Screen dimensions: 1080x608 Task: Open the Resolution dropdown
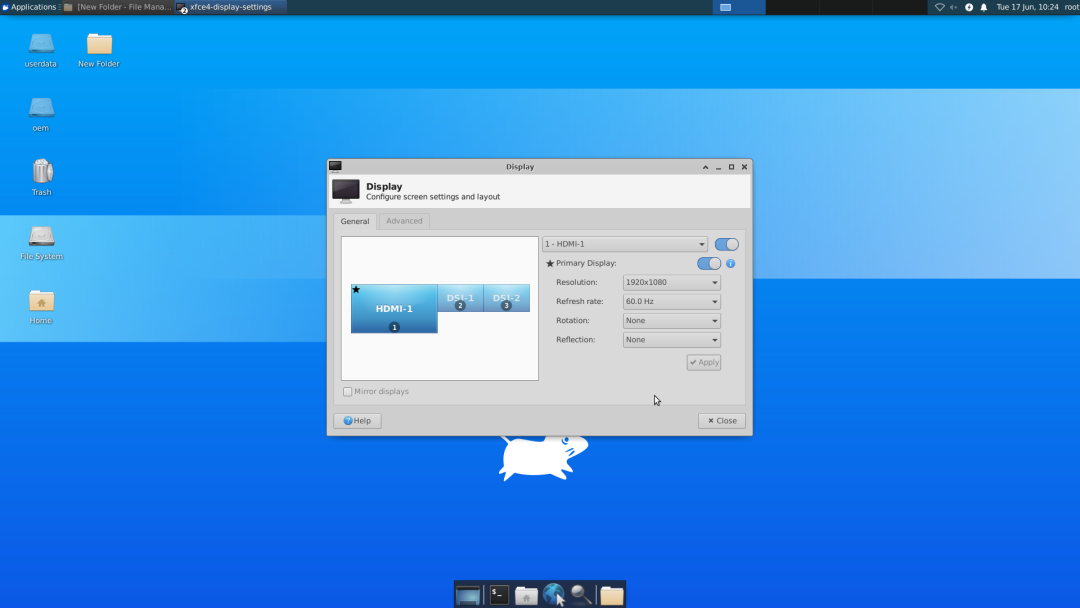(x=671, y=282)
